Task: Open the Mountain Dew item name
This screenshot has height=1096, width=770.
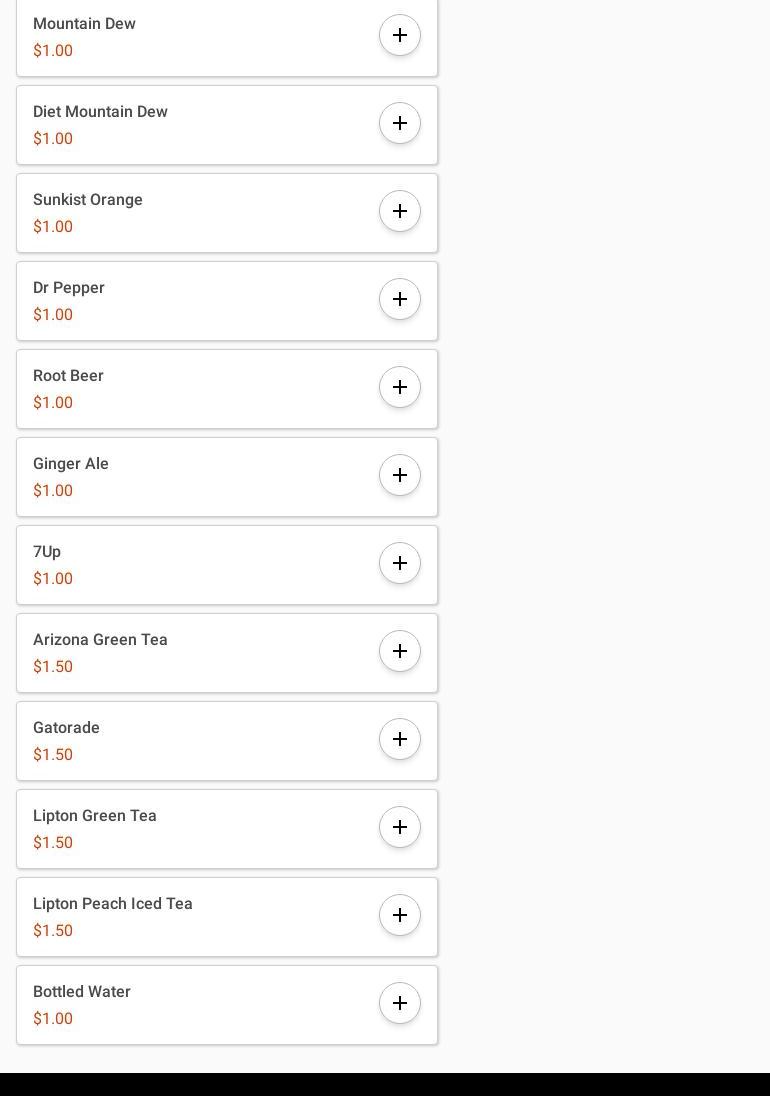Action: [x=84, y=23]
